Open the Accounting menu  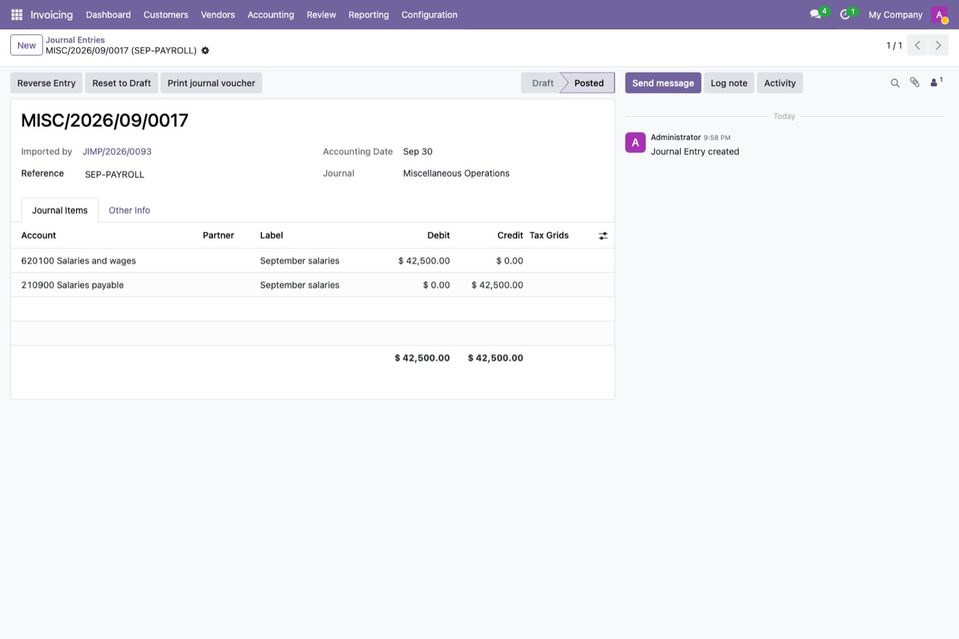270,15
